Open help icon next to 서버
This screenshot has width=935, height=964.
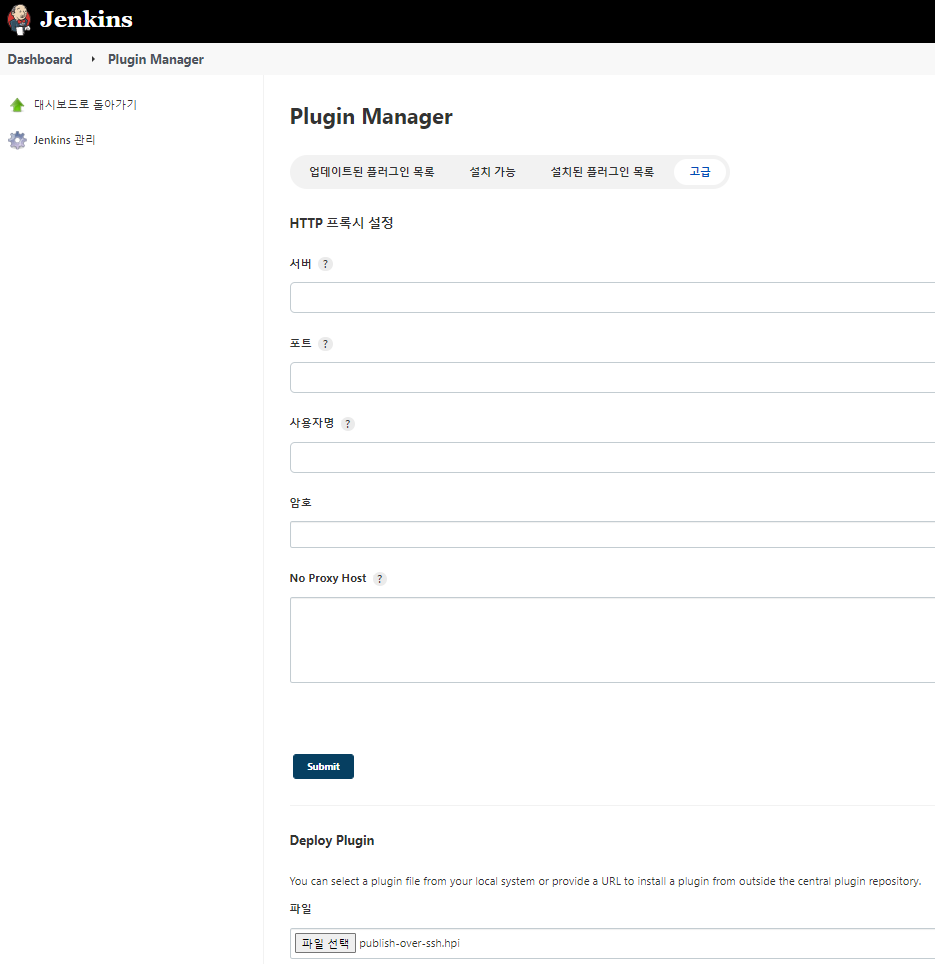[326, 264]
